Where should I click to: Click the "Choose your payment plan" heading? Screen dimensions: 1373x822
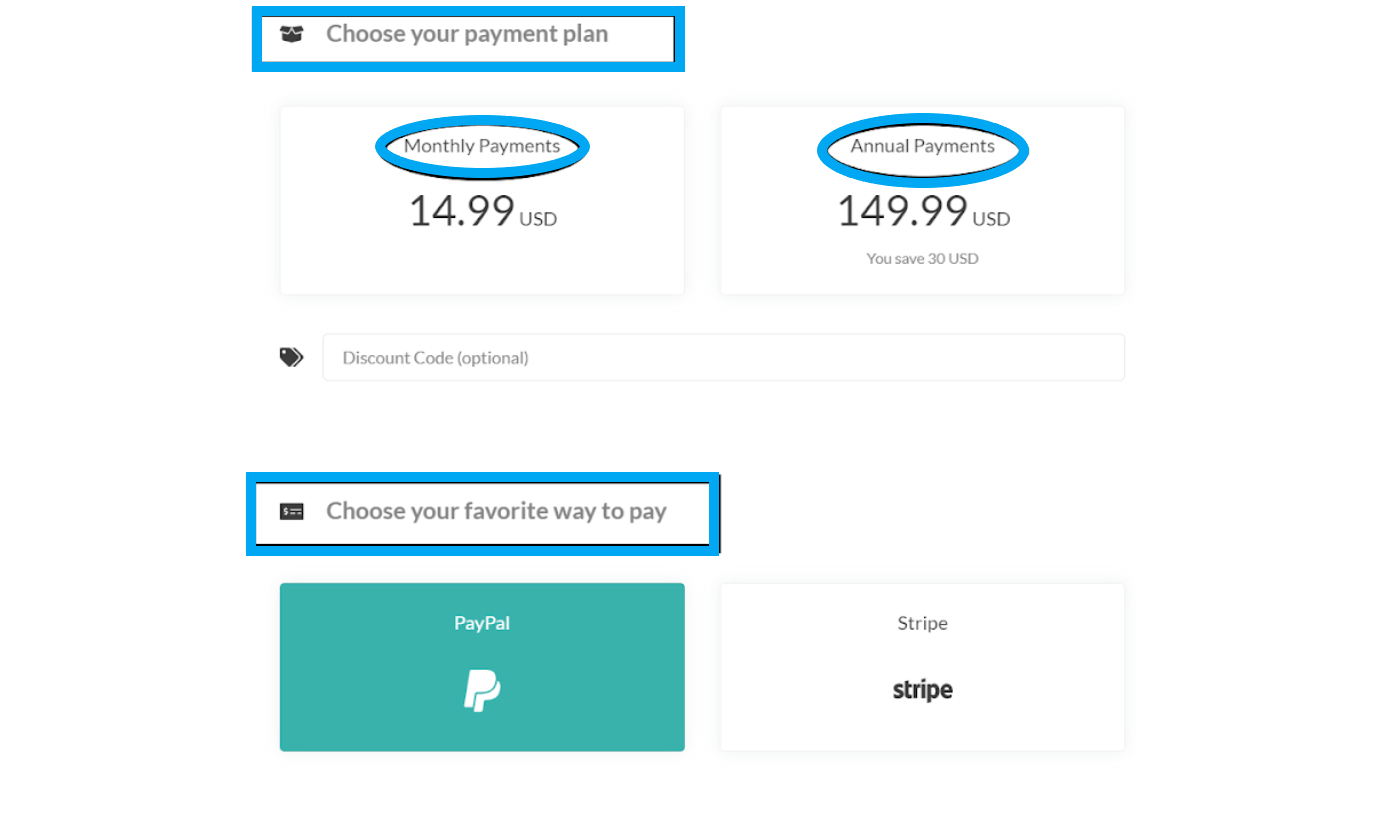point(467,34)
